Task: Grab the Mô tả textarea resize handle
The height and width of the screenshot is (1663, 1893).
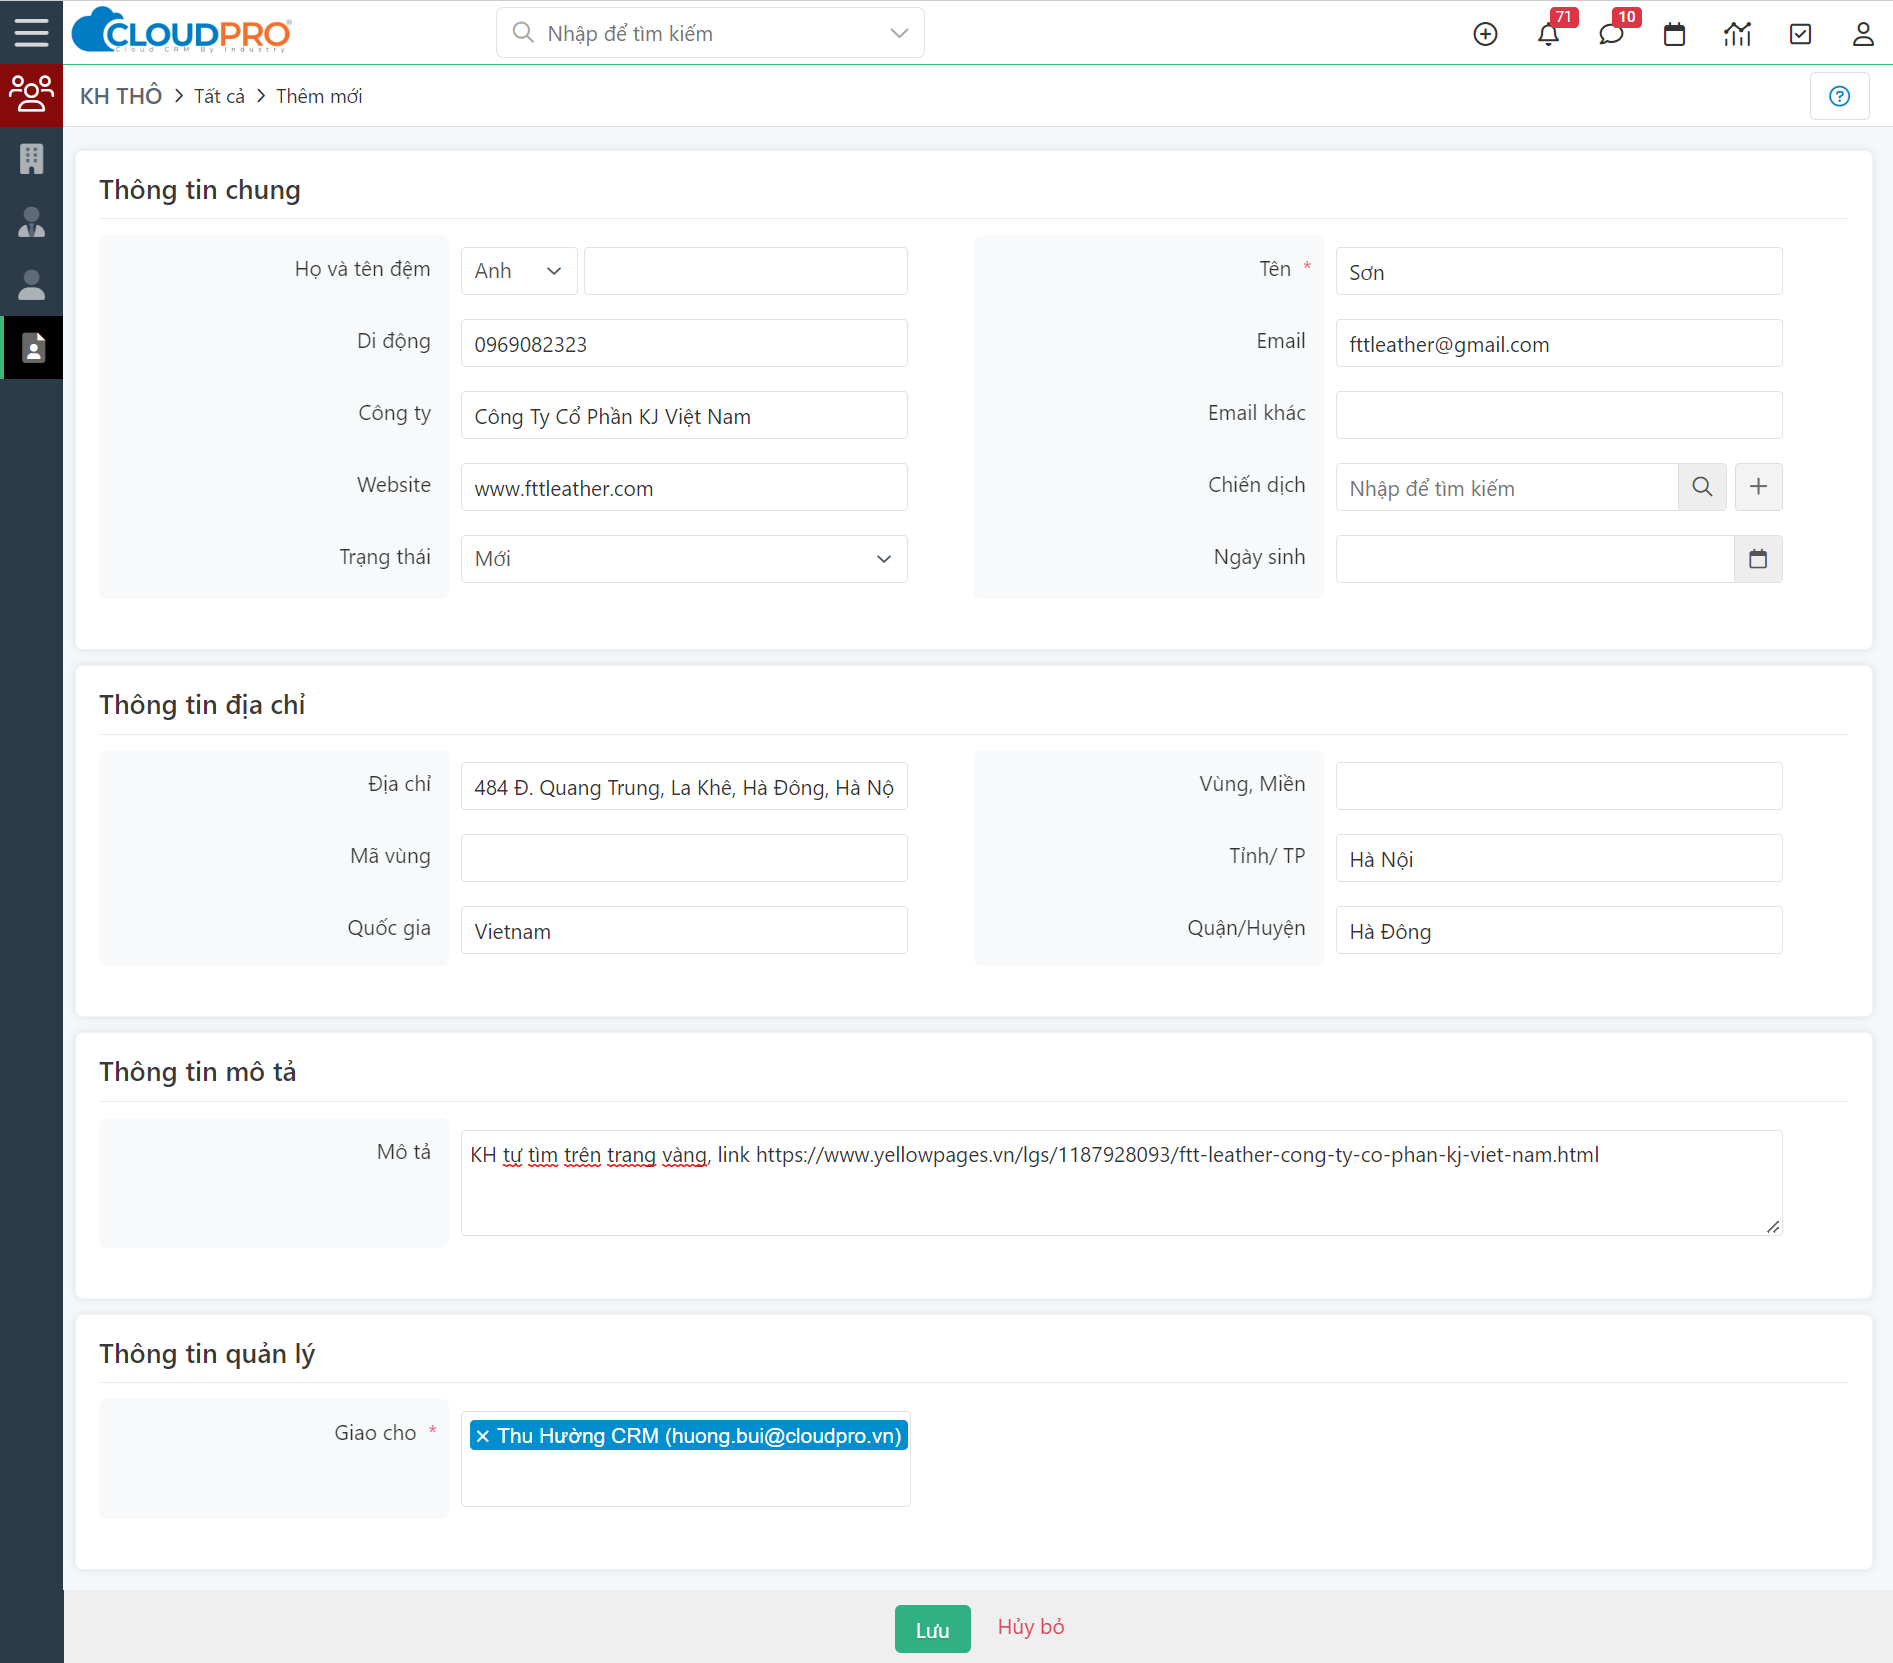Action: click(1773, 1226)
